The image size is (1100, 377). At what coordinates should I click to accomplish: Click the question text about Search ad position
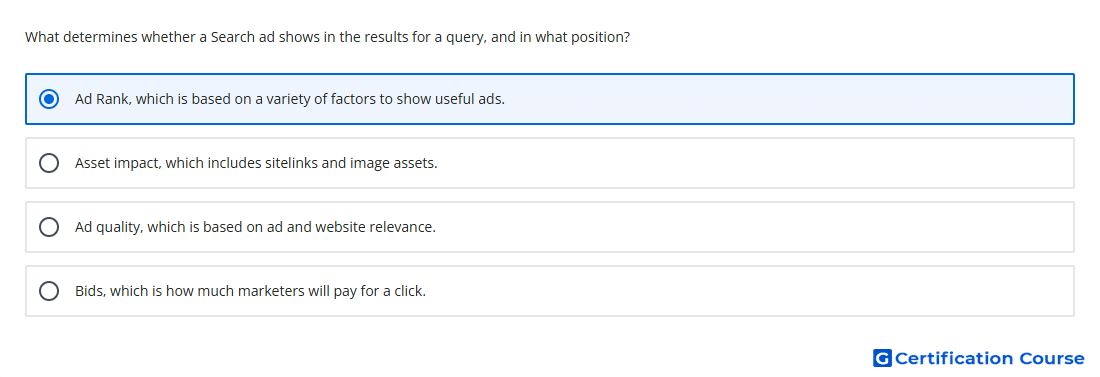[328, 37]
